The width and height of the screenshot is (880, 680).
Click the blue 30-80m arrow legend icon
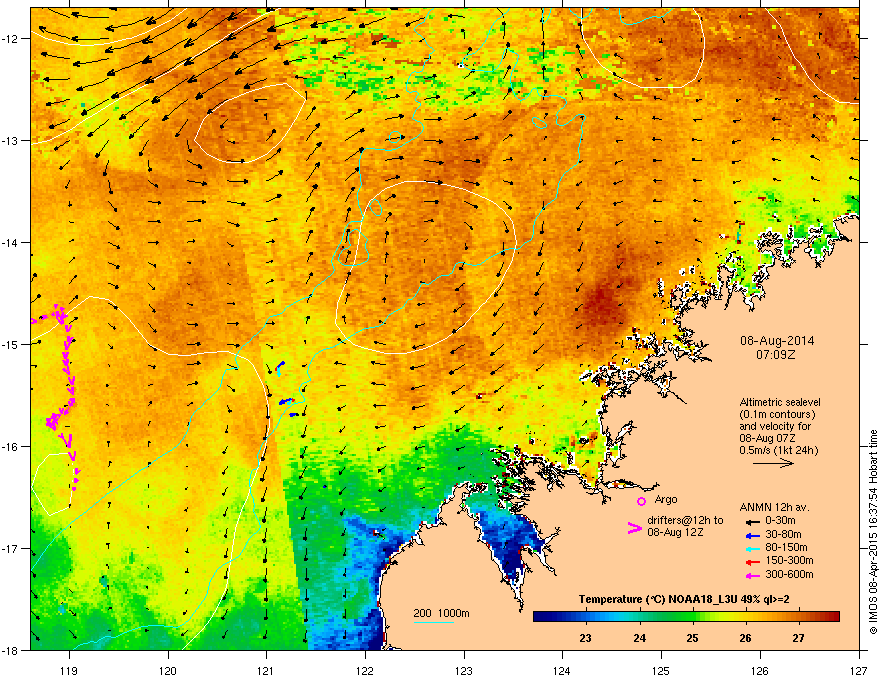click(x=753, y=536)
